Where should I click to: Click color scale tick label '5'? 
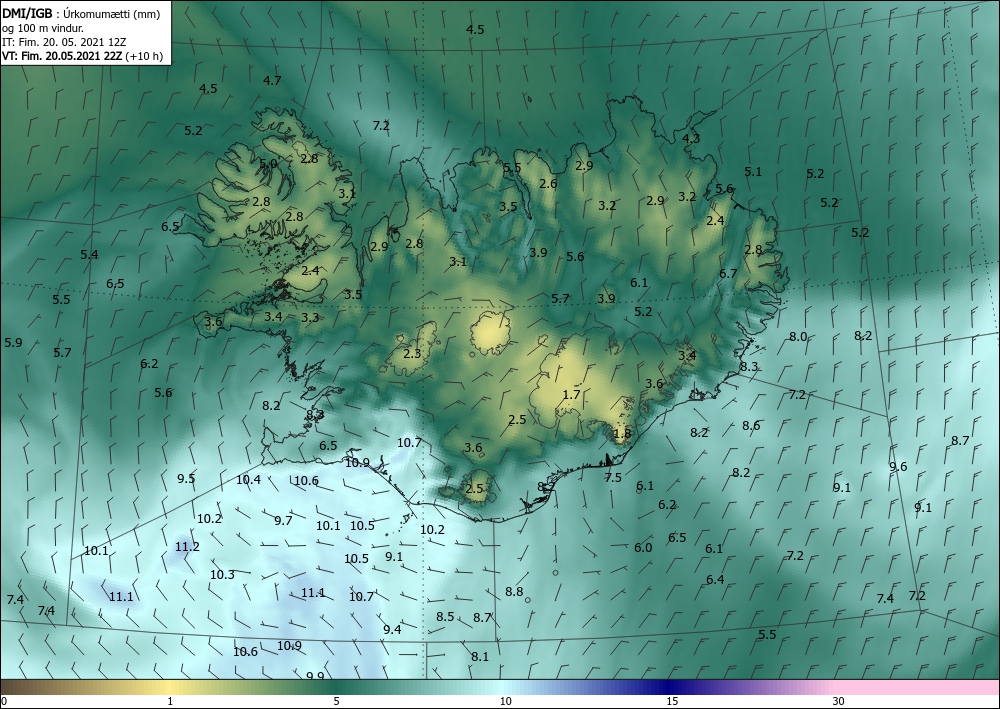click(x=336, y=702)
